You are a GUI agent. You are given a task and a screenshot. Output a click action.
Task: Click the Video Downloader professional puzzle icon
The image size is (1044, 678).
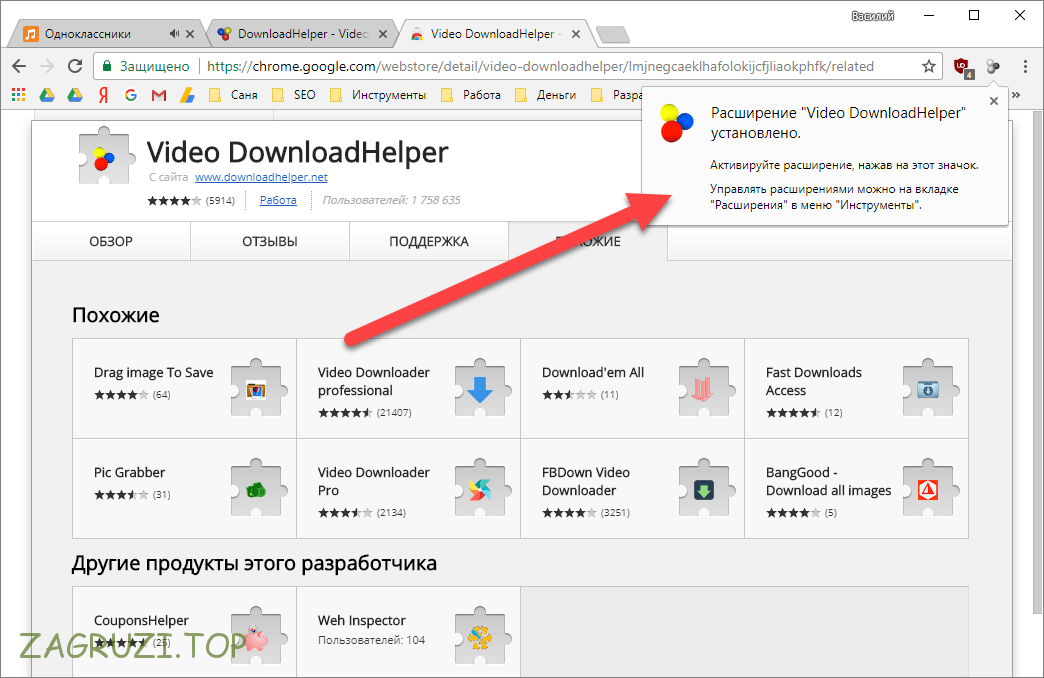482,390
